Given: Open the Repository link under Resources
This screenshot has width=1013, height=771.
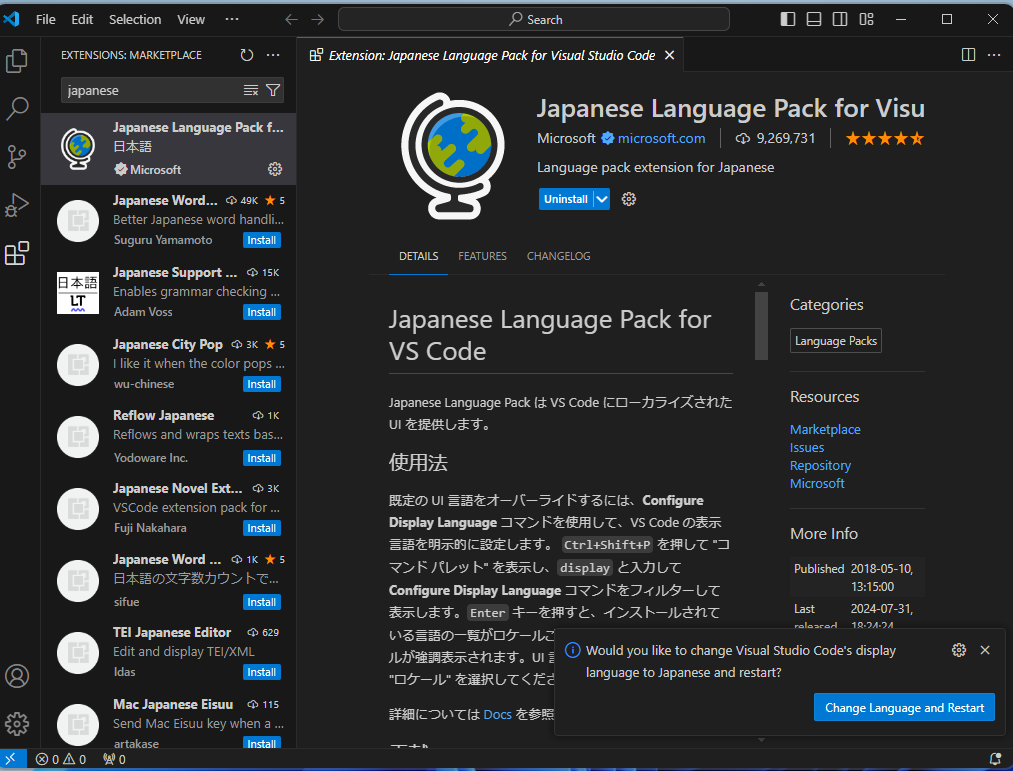Looking at the screenshot, I should 820,465.
